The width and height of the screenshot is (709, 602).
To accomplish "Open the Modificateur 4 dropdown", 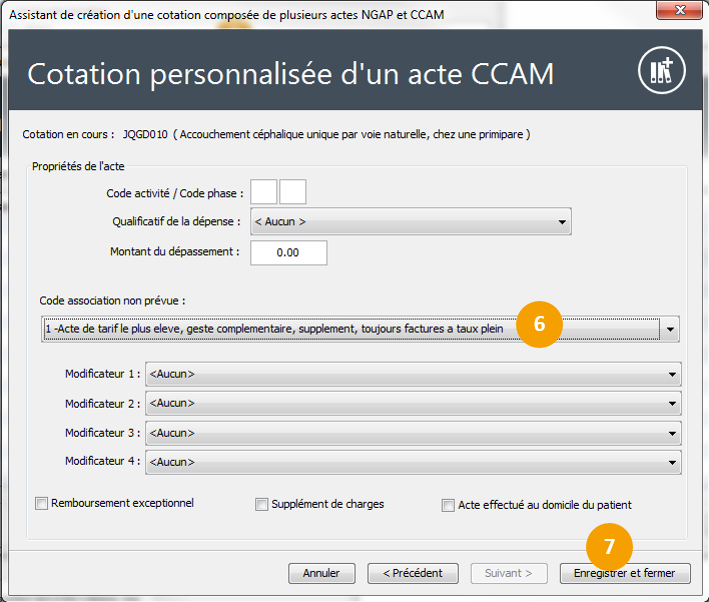I will coord(413,462).
